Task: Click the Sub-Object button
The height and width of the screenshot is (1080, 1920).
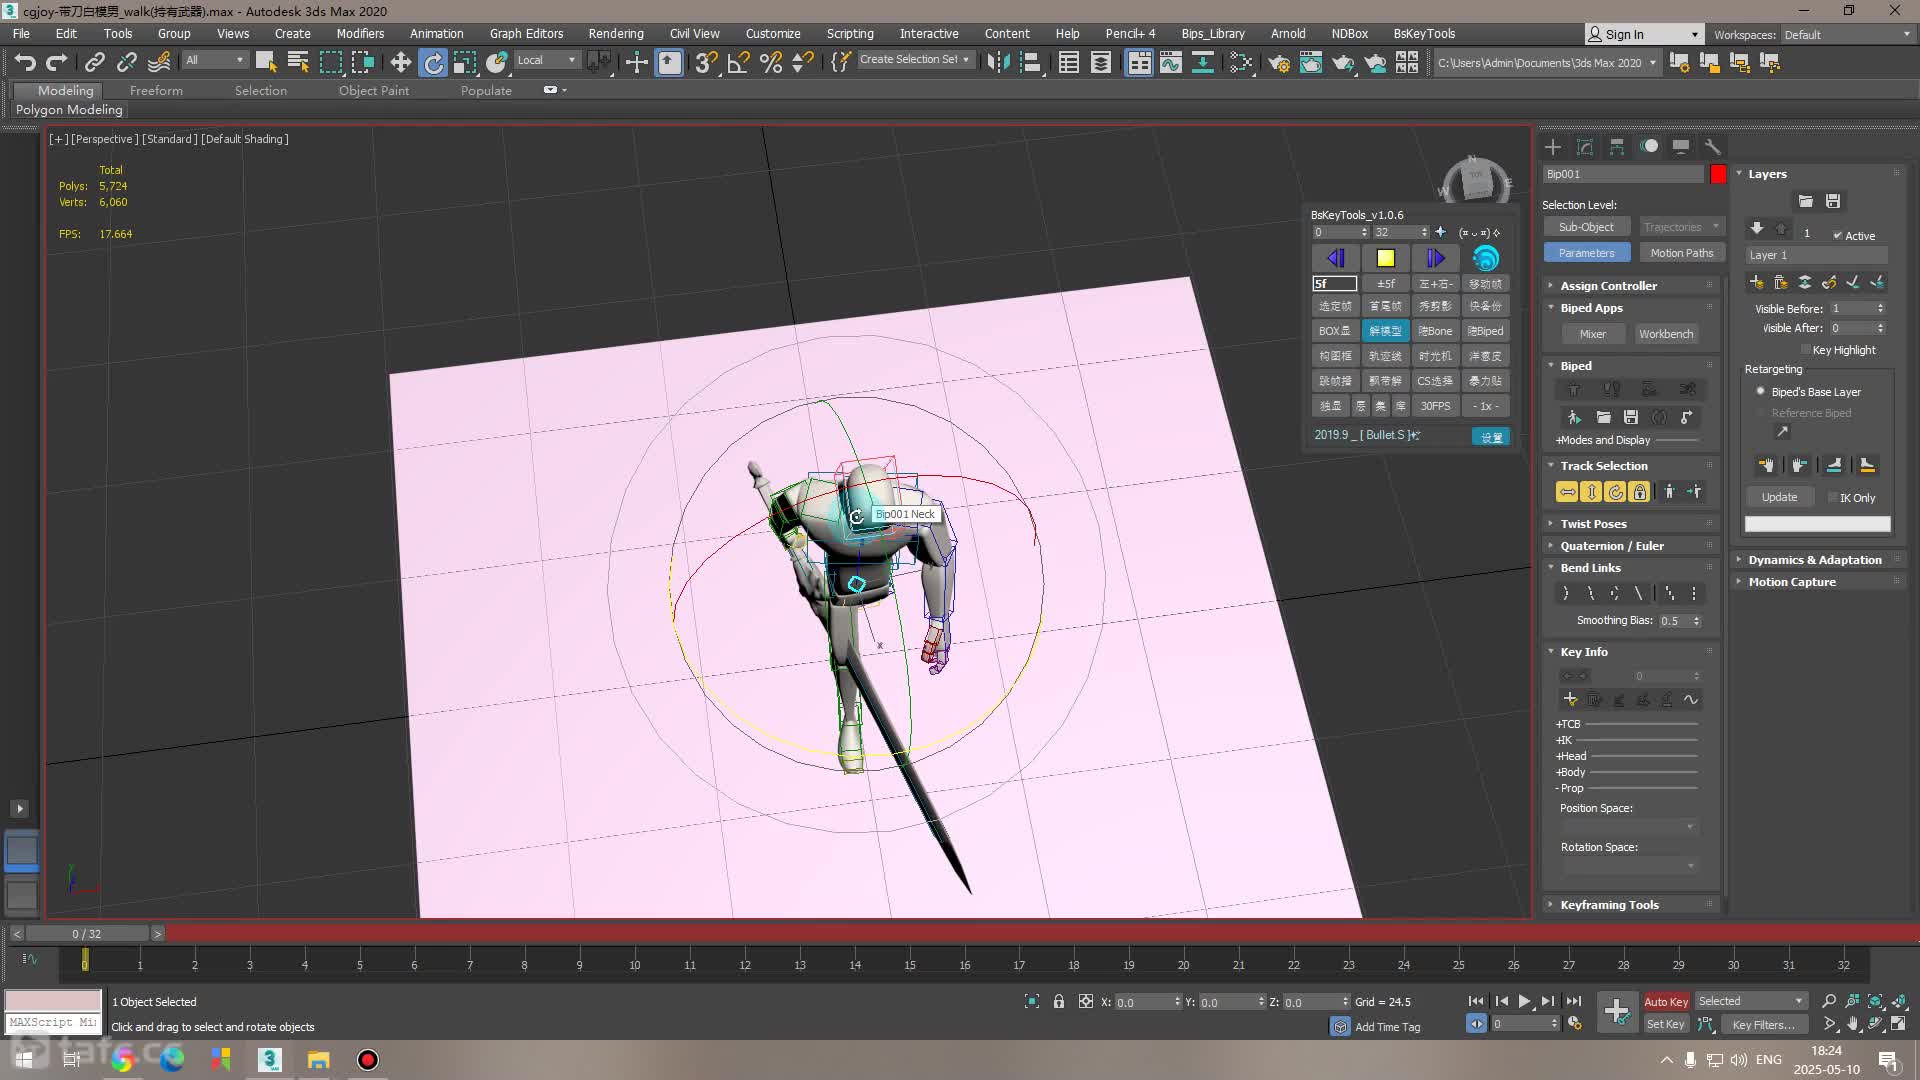Action: pyautogui.click(x=1586, y=227)
